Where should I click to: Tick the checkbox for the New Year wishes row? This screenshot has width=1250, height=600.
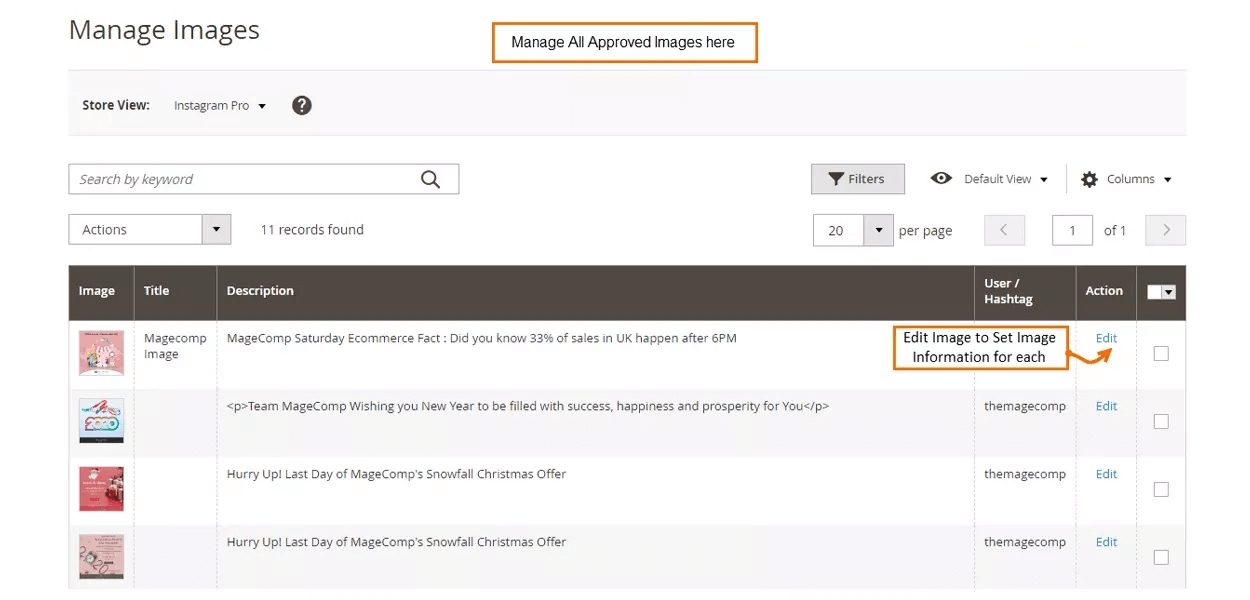[1161, 421]
